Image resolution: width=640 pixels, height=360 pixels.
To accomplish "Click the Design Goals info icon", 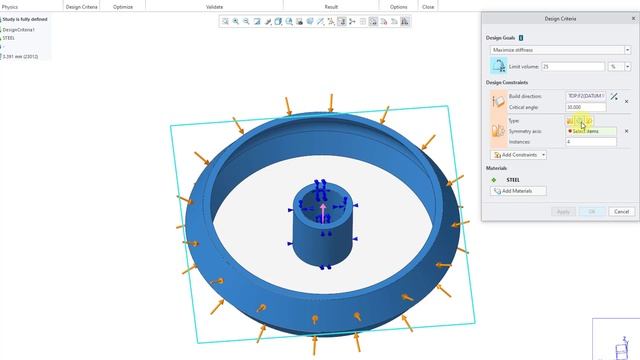I will coord(521,38).
